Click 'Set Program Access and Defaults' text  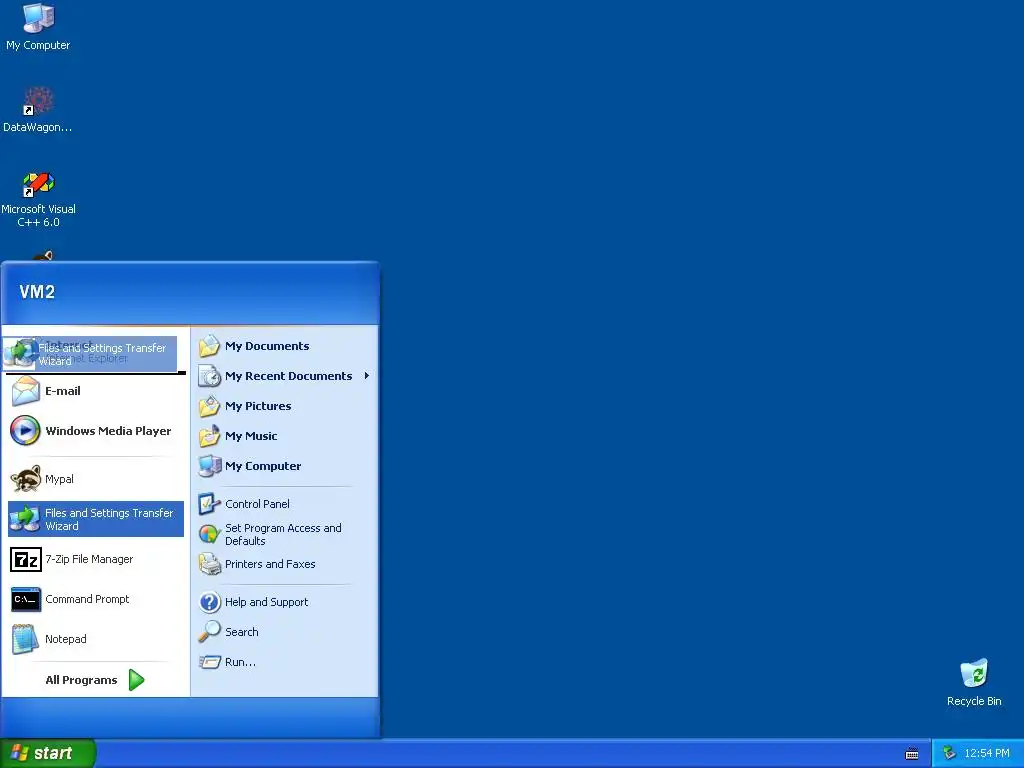click(283, 534)
